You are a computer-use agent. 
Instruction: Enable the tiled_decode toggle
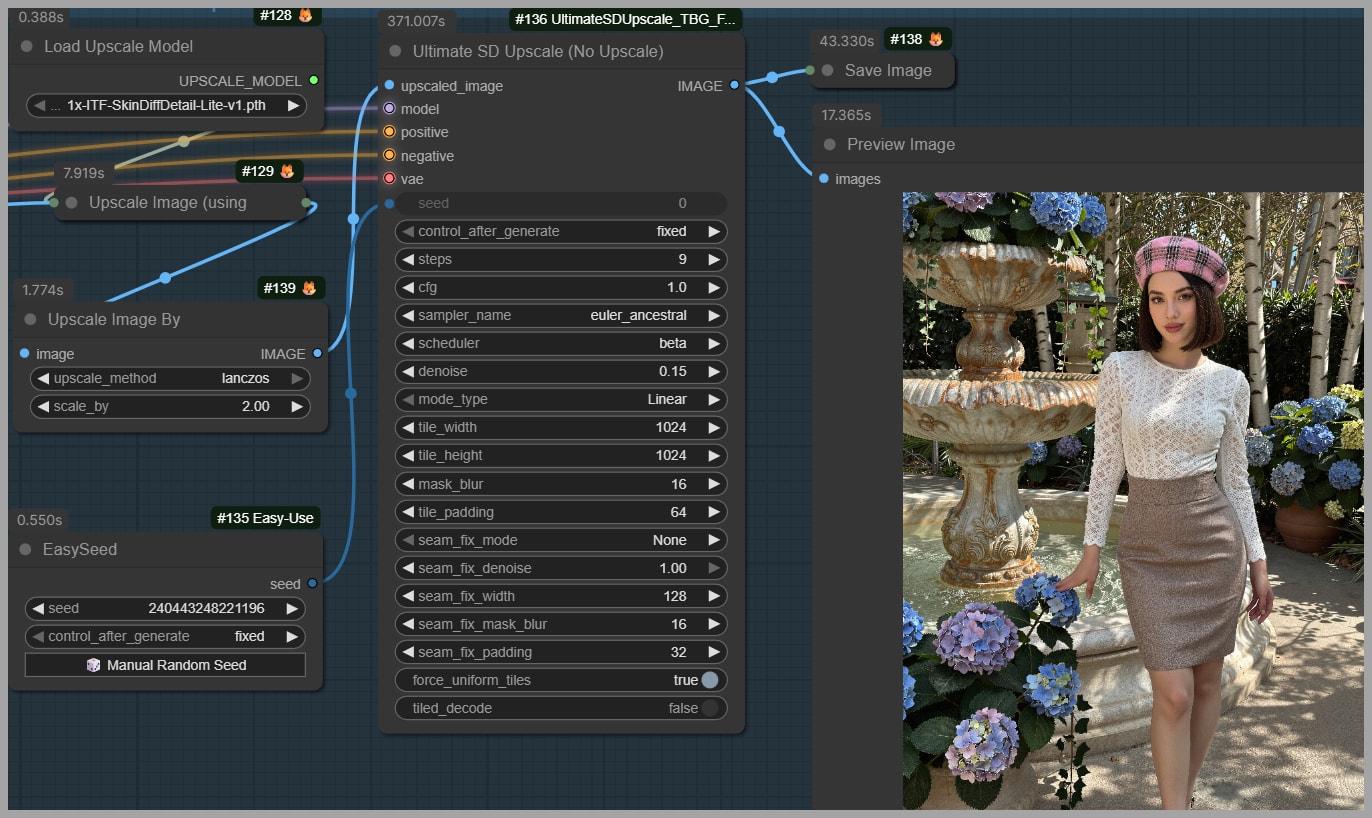pos(709,708)
